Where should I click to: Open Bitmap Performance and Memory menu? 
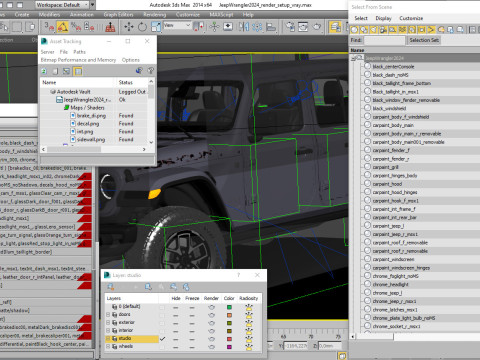pyautogui.click(x=78, y=60)
